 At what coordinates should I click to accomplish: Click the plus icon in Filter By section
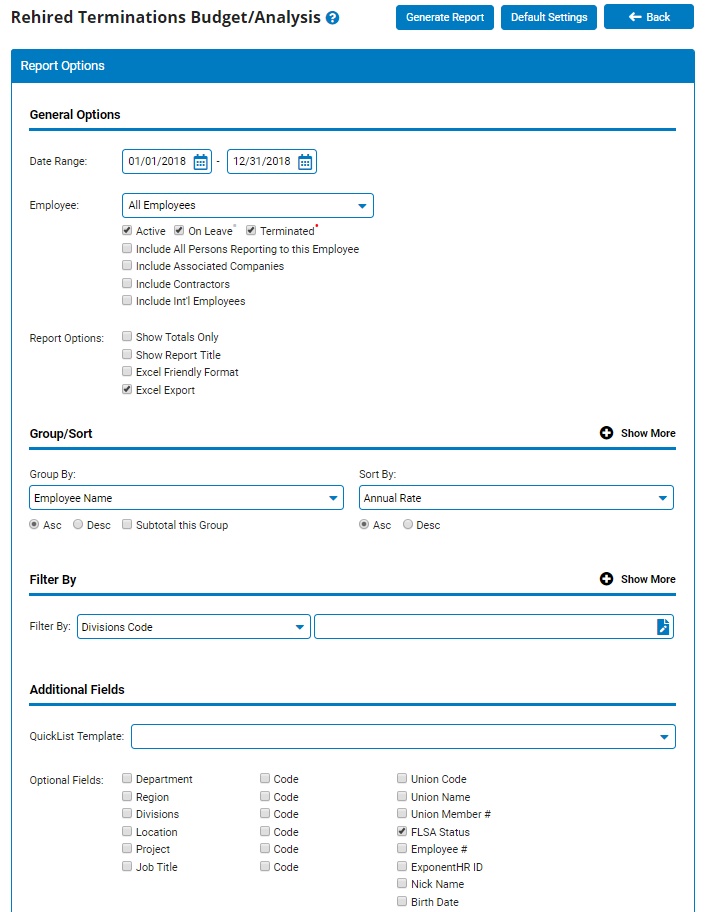(x=607, y=579)
